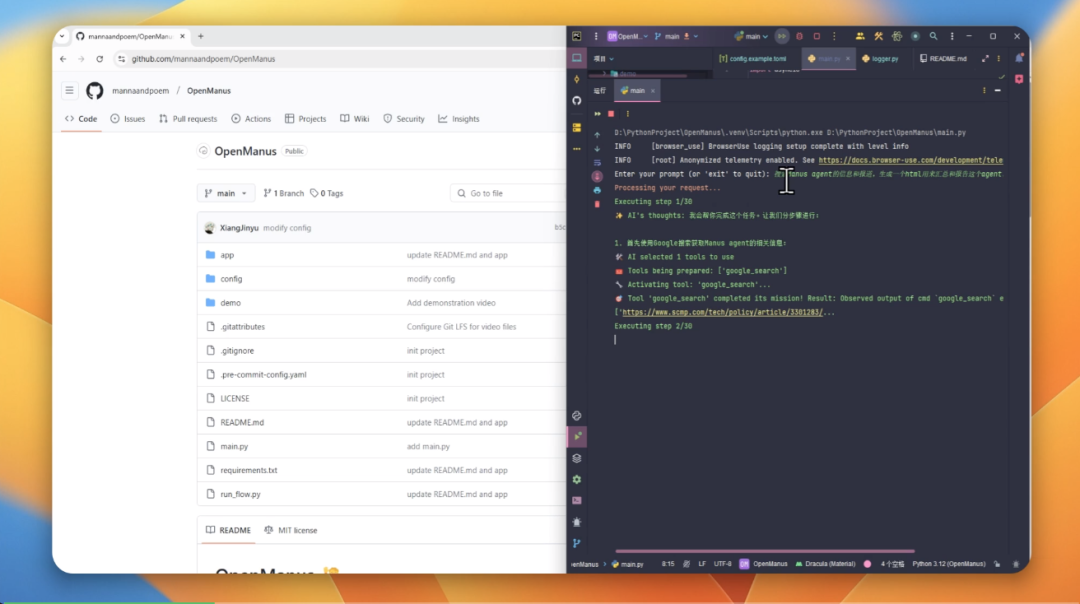Open Code With Me people icon
The width and height of the screenshot is (1080, 604).
pos(860,37)
